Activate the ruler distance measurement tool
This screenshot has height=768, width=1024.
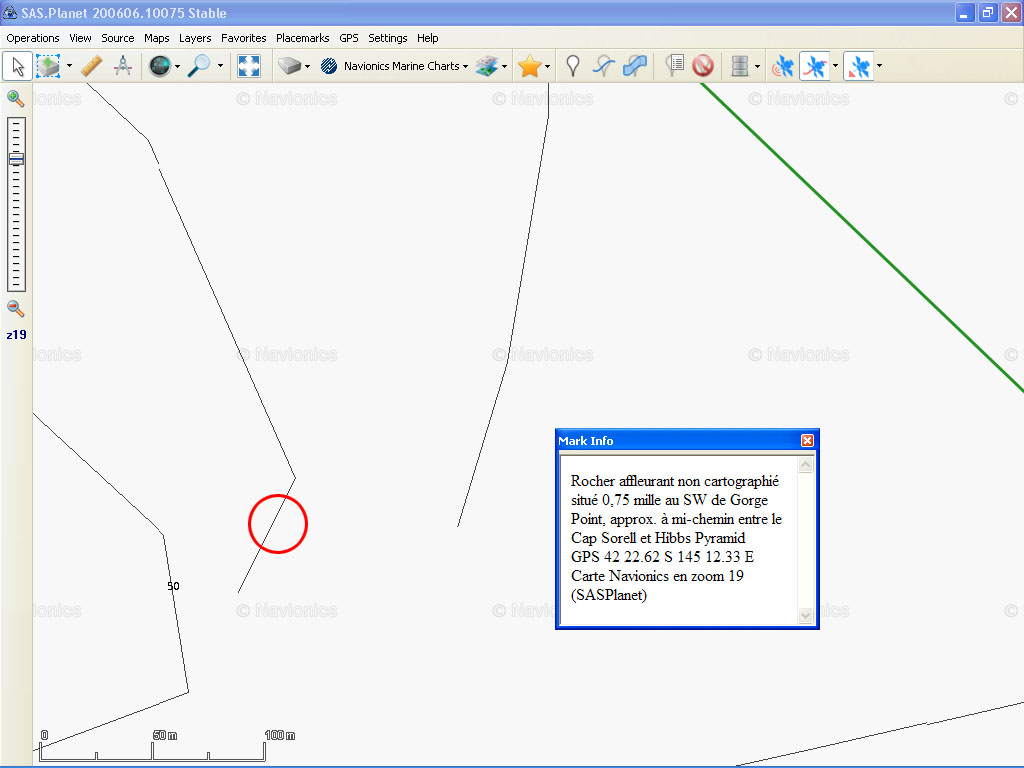[x=91, y=66]
